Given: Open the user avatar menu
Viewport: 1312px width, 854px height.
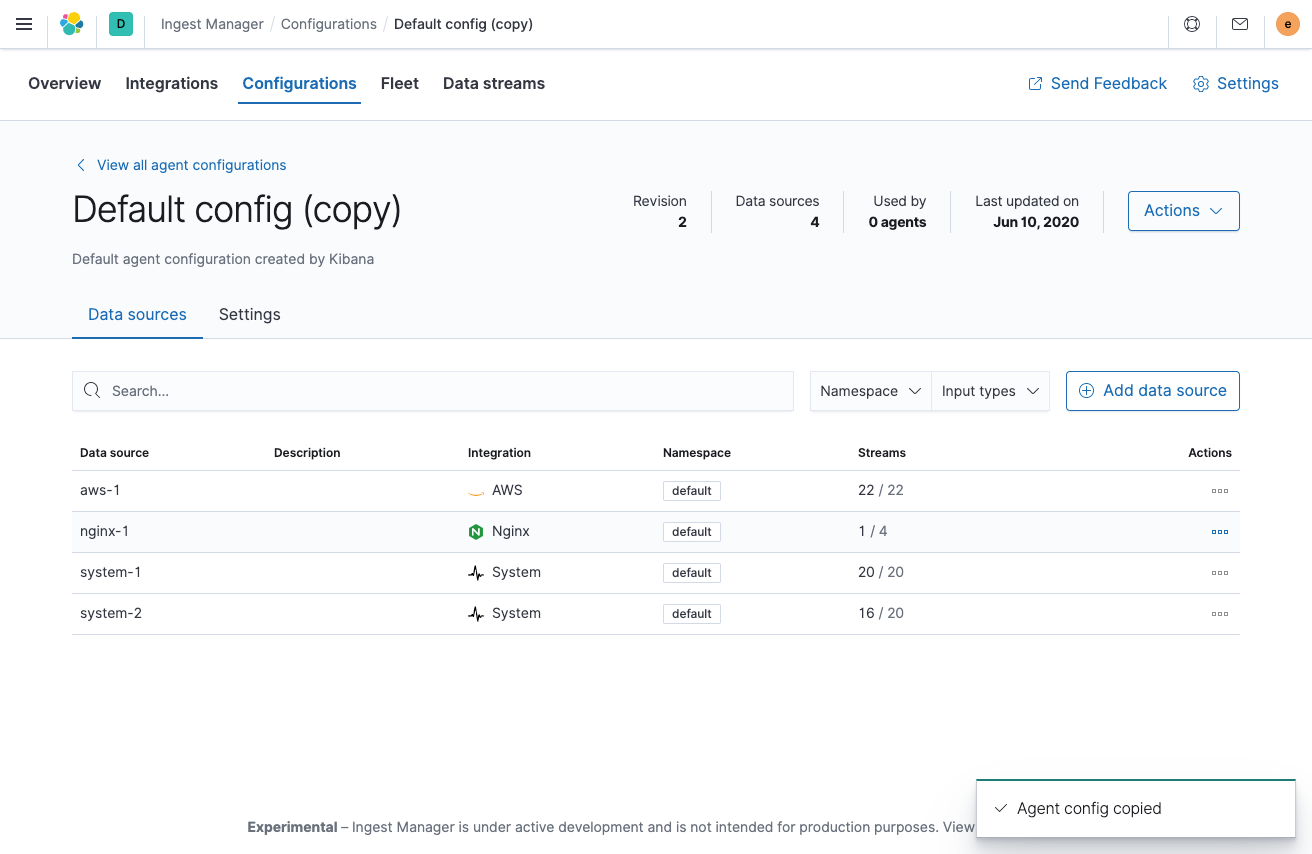Looking at the screenshot, I should coord(1288,24).
